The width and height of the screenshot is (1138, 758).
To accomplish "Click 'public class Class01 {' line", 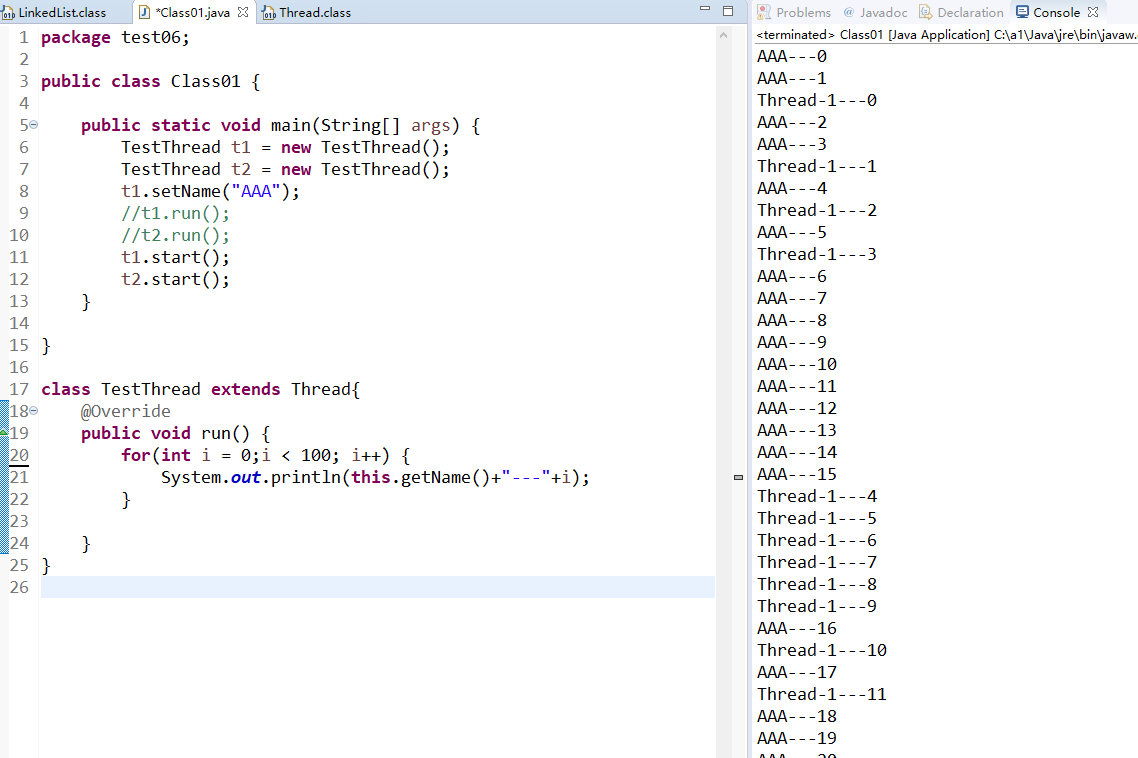I will [150, 81].
